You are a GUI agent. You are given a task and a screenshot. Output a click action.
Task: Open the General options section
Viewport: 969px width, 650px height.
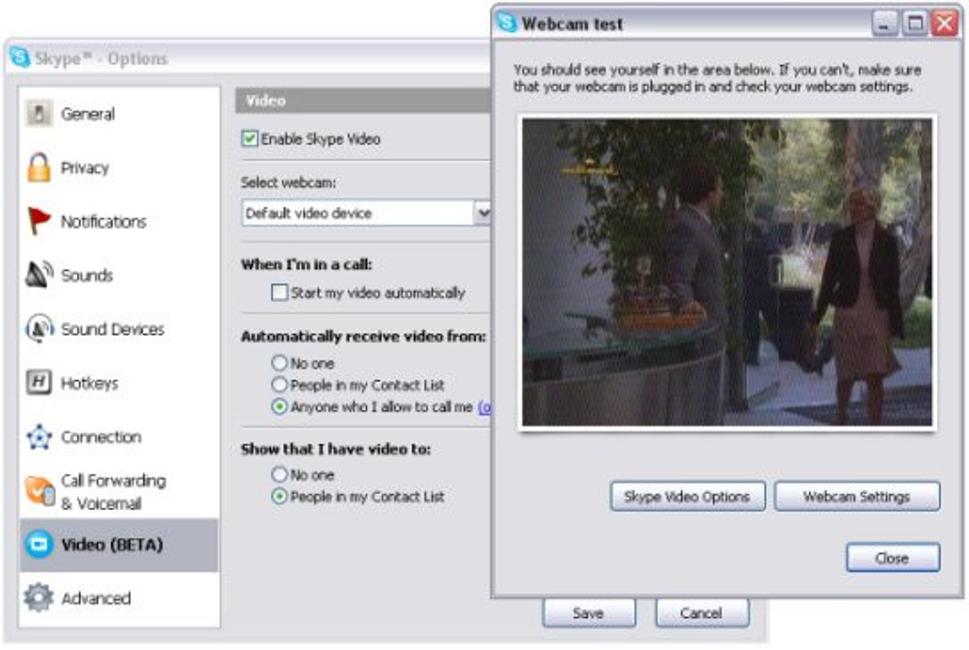coord(119,114)
